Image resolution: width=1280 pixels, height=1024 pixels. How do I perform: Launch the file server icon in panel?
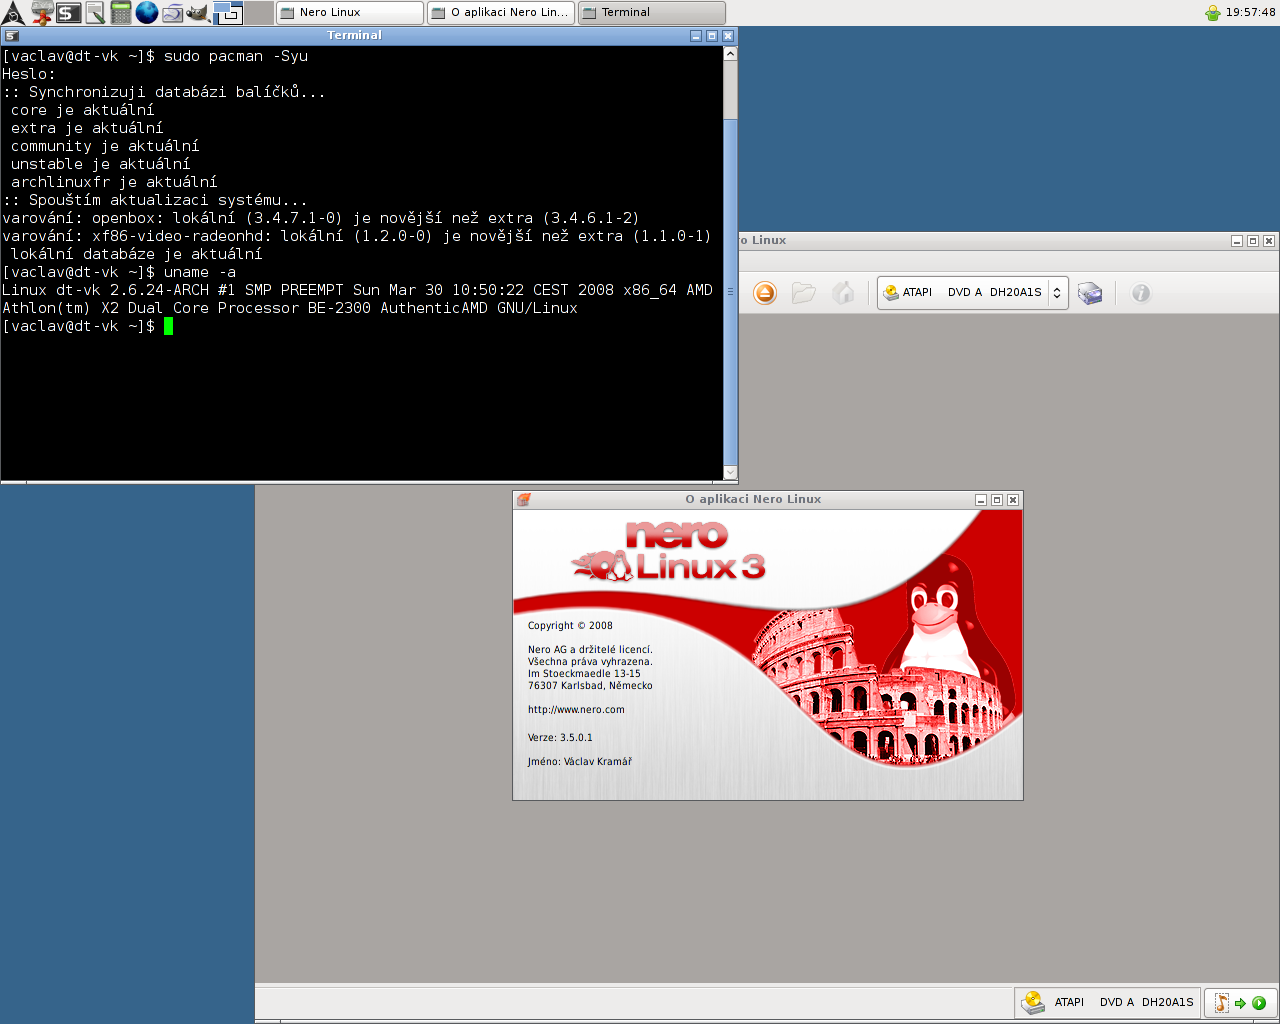42,13
